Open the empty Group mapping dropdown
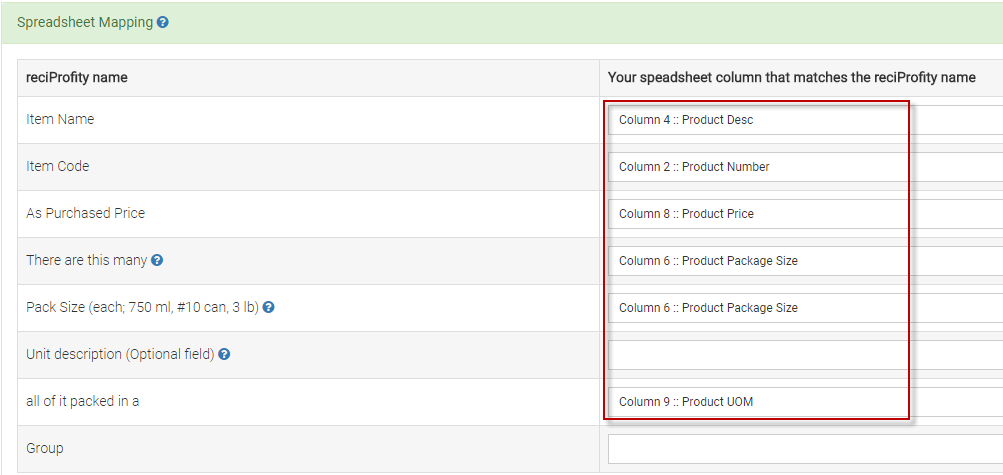 point(800,449)
